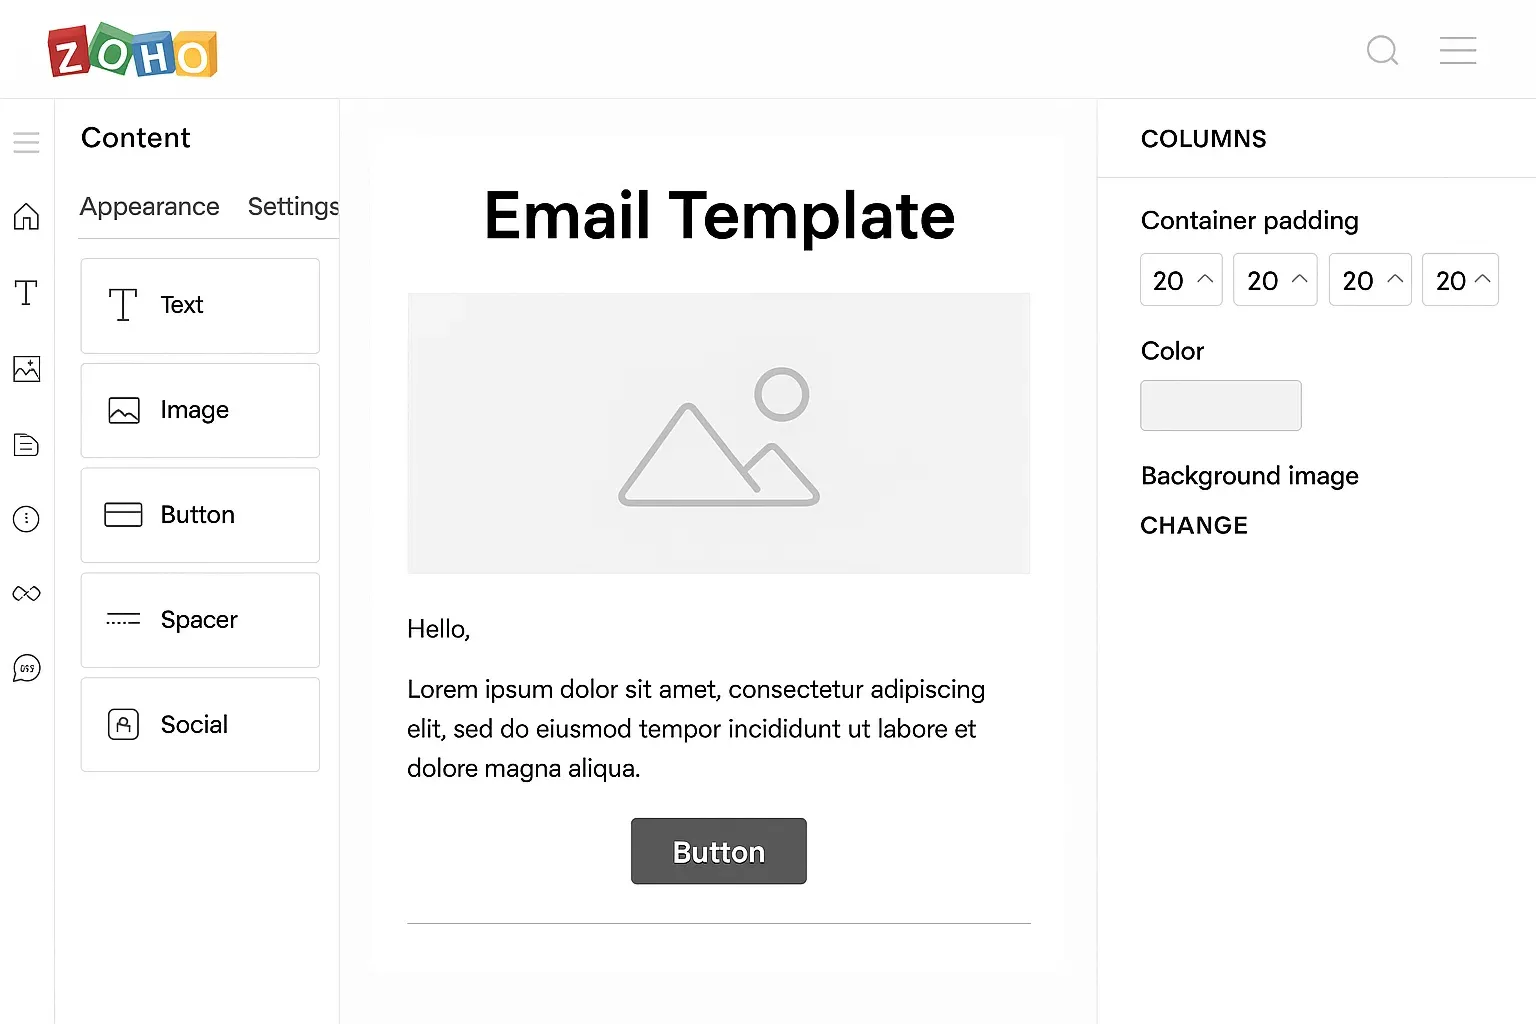Screen dimensions: 1536x1024
Task: Click the dark Button in email template
Action: 718,851
